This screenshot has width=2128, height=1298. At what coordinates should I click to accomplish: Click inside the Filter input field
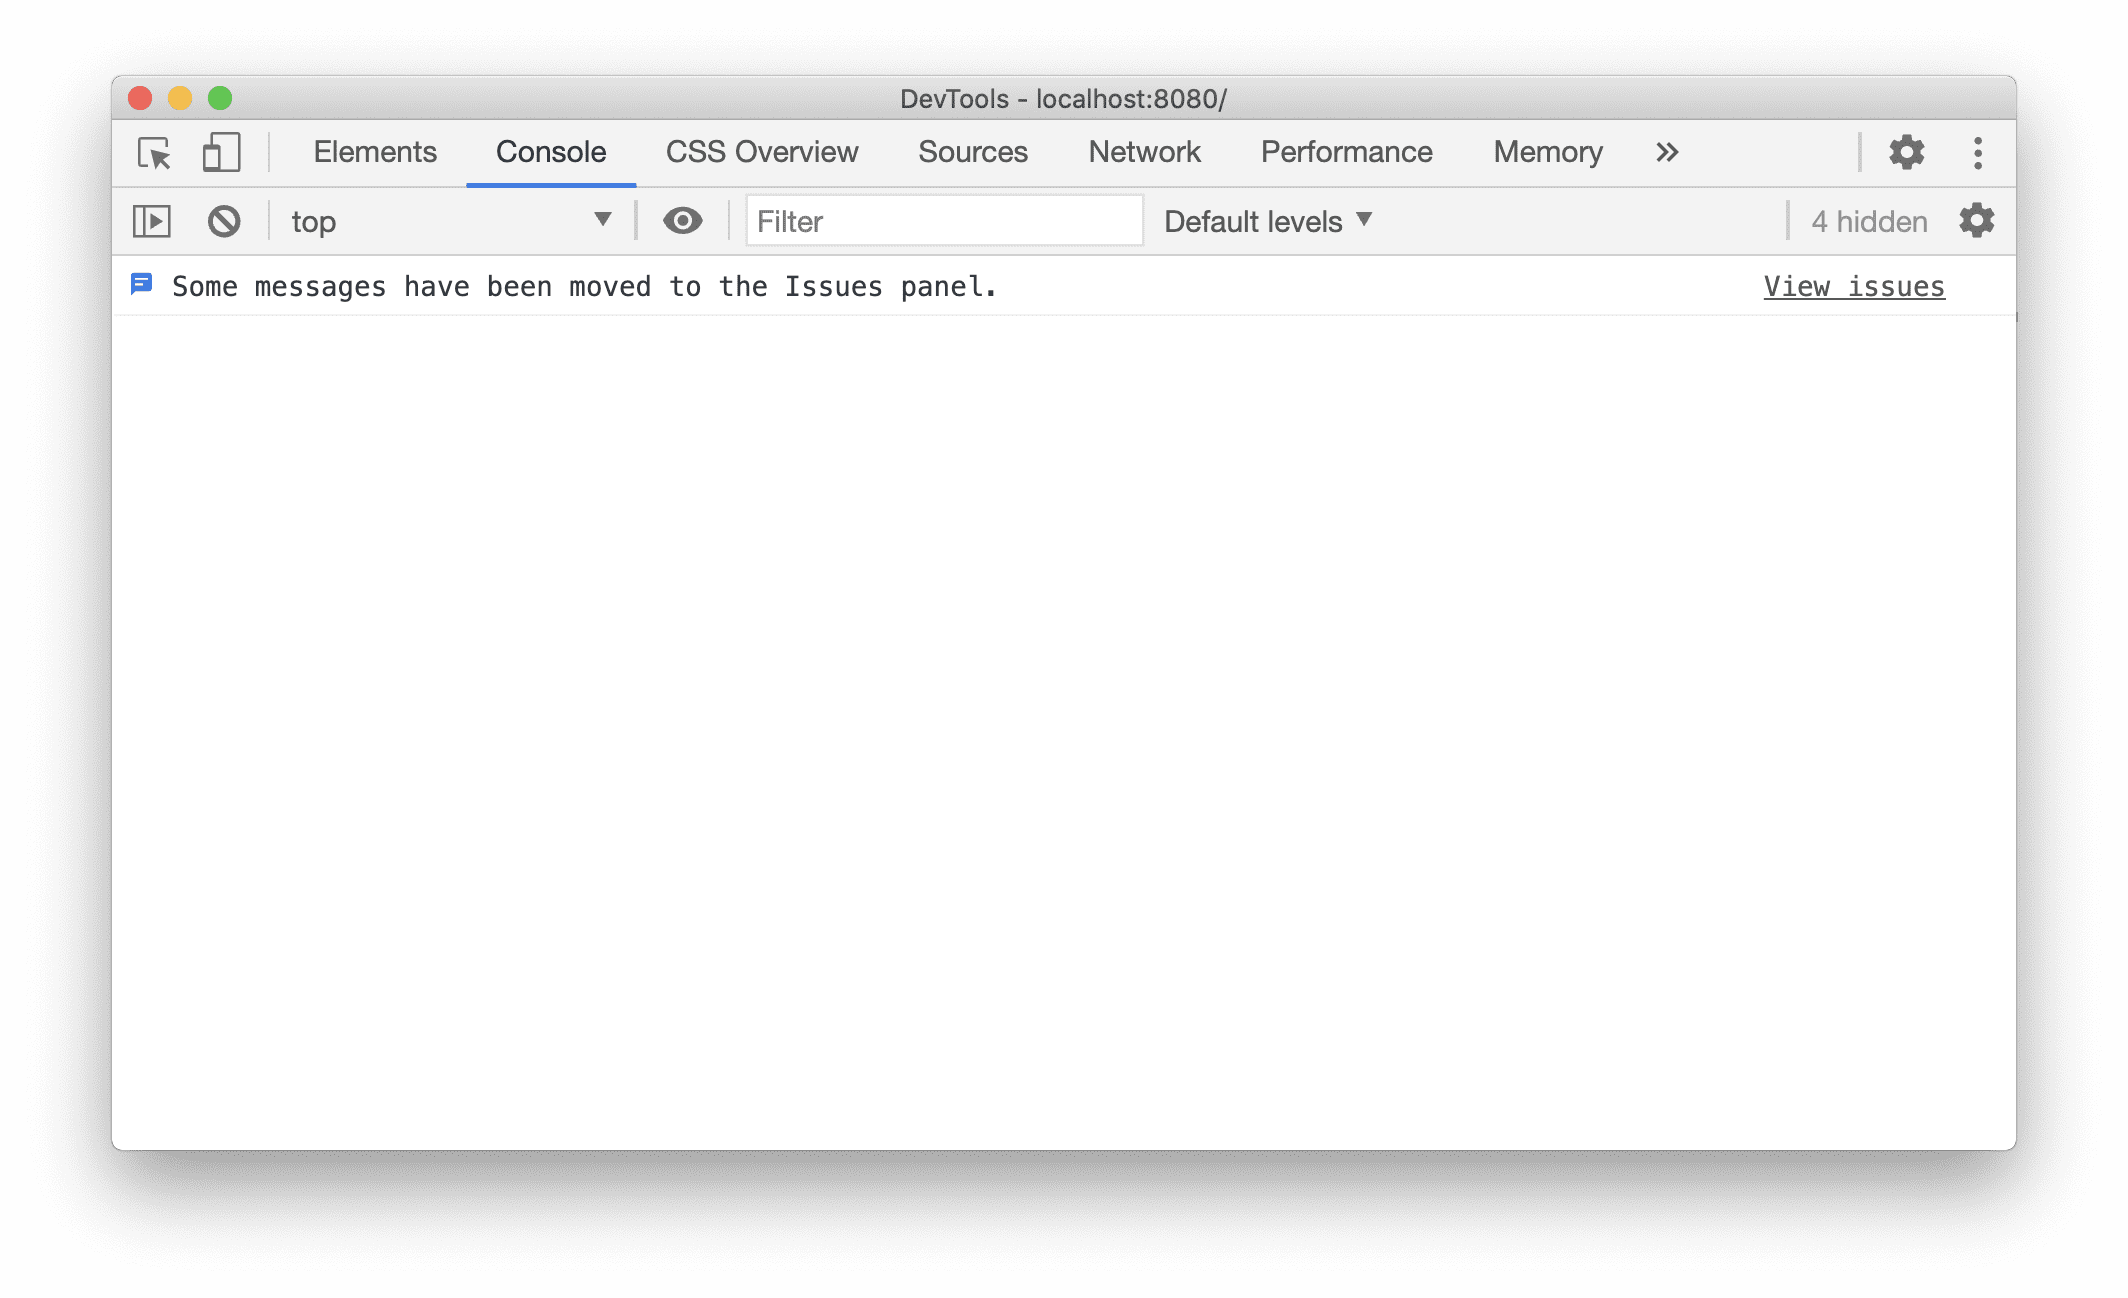click(x=933, y=220)
